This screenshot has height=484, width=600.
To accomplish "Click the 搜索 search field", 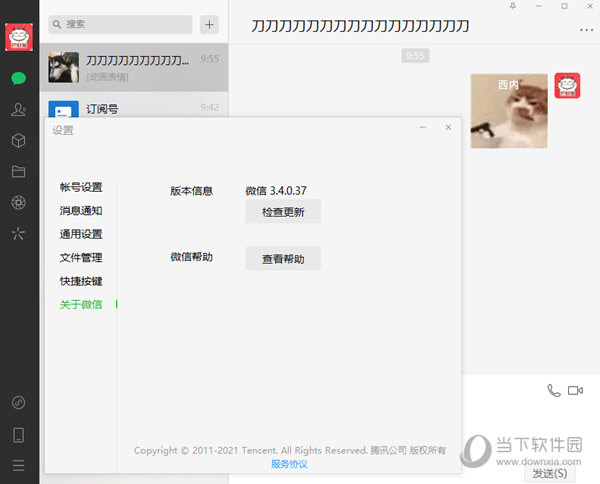I will (x=120, y=24).
